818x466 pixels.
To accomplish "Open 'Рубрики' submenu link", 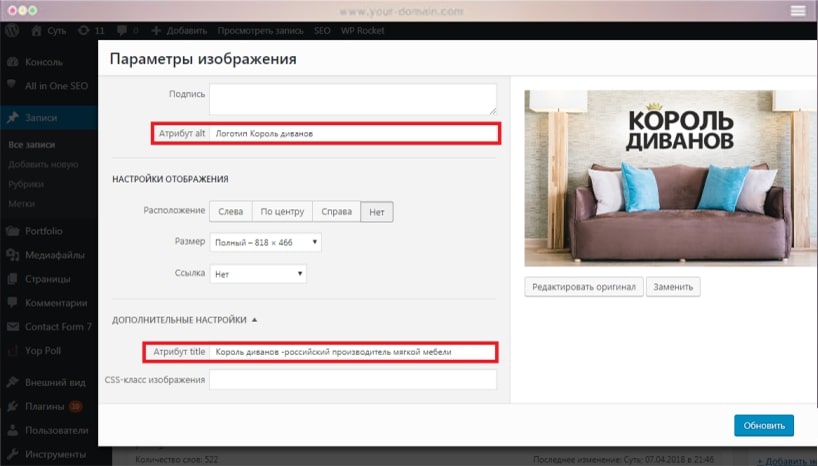I will 26,184.
